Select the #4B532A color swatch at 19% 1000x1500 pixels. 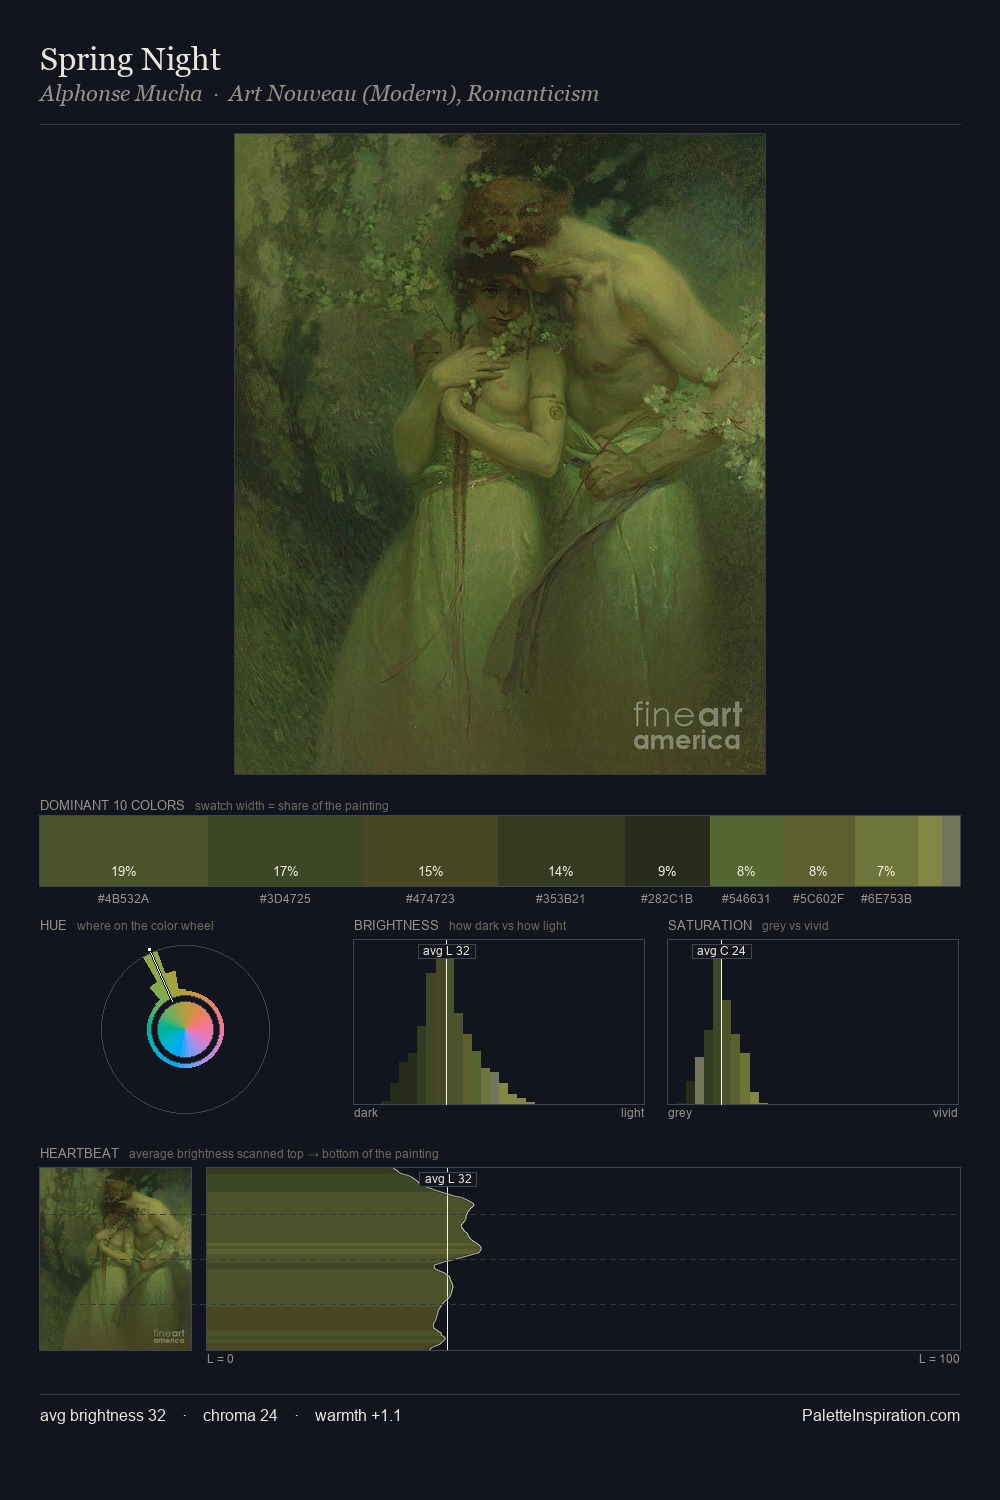124,851
